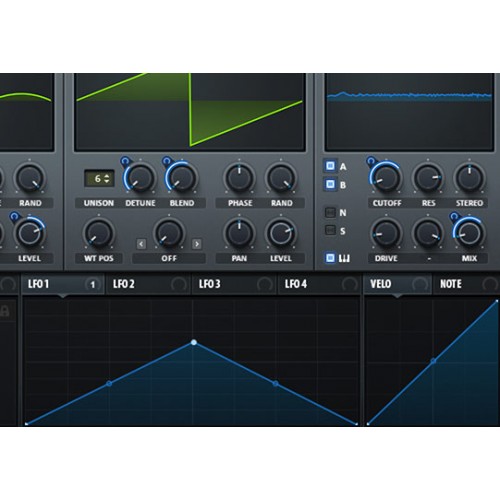Click the WT POS knob

tap(99, 233)
